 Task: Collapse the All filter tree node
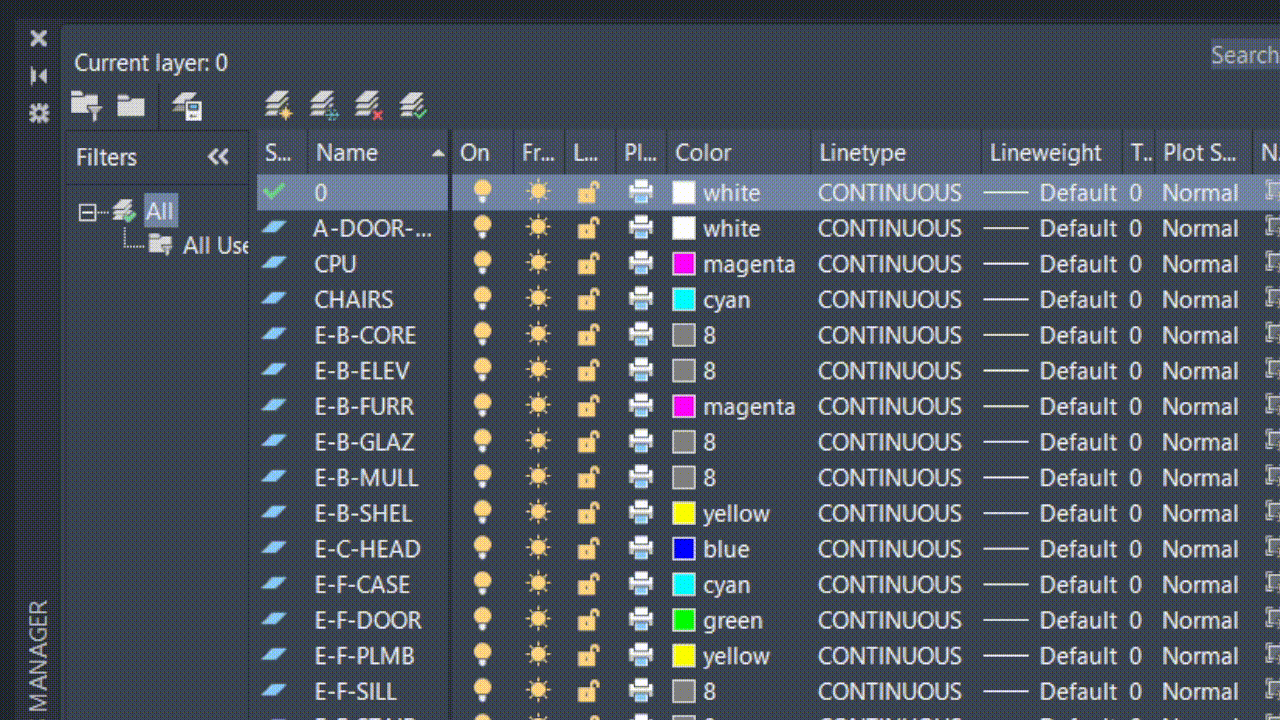[x=87, y=212]
